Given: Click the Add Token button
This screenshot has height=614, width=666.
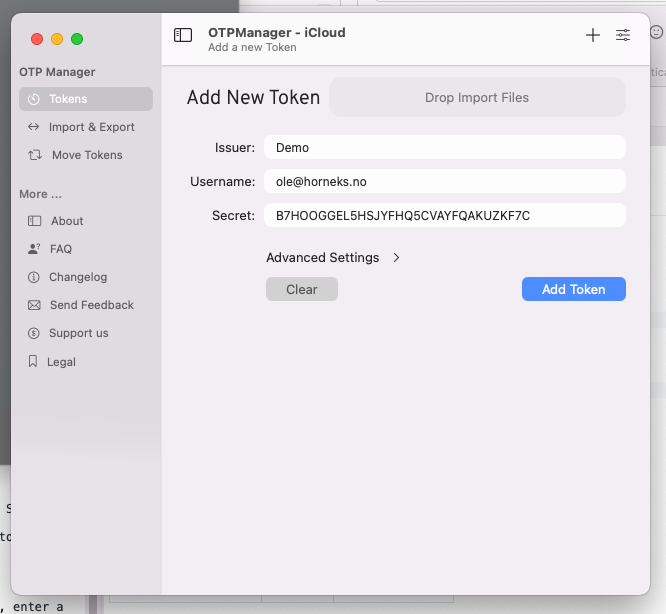Looking at the screenshot, I should coord(573,289).
